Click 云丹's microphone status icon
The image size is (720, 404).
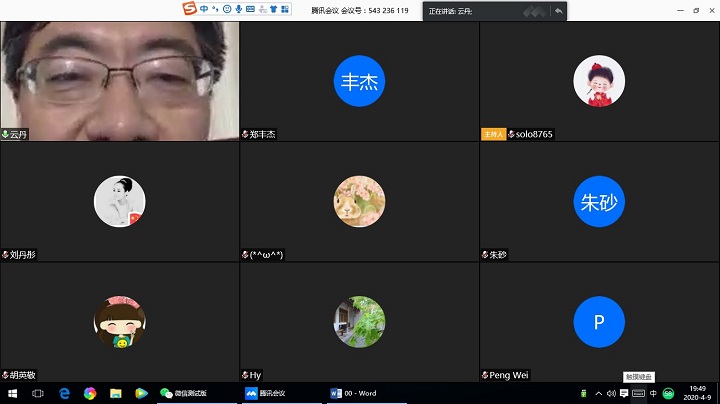click(6, 134)
